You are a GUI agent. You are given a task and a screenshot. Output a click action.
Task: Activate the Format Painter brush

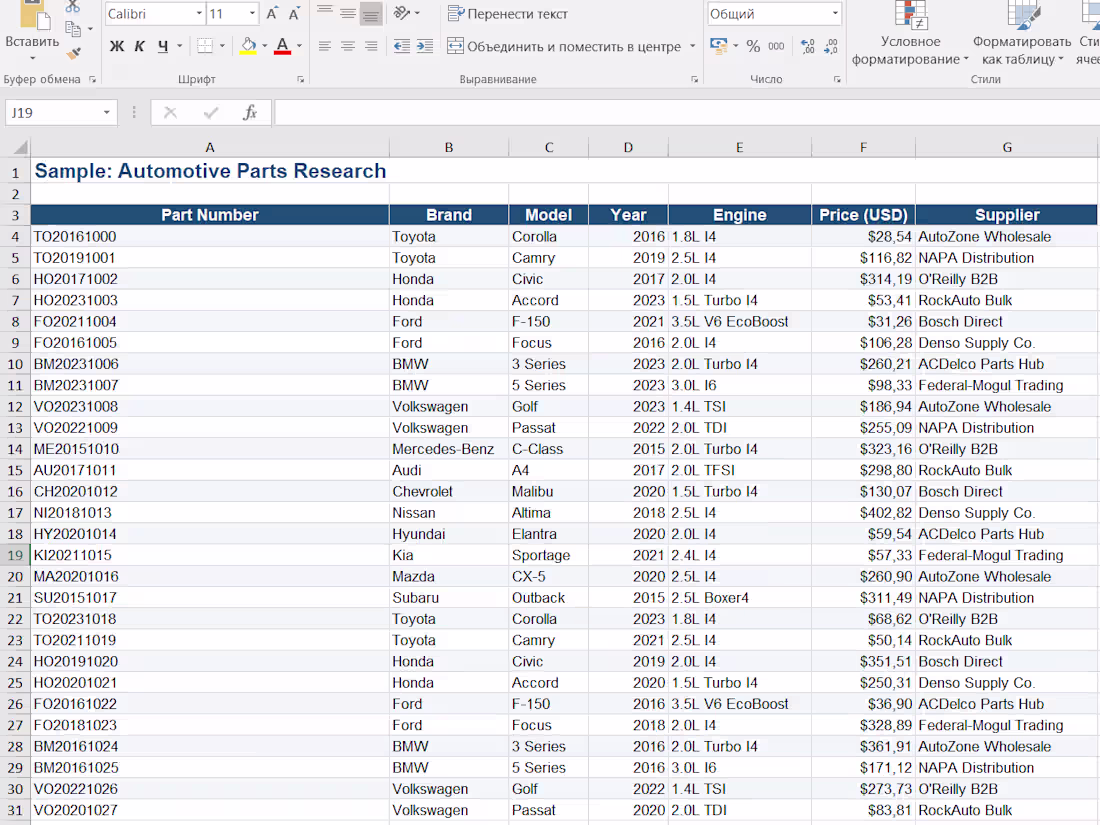click(x=73, y=53)
